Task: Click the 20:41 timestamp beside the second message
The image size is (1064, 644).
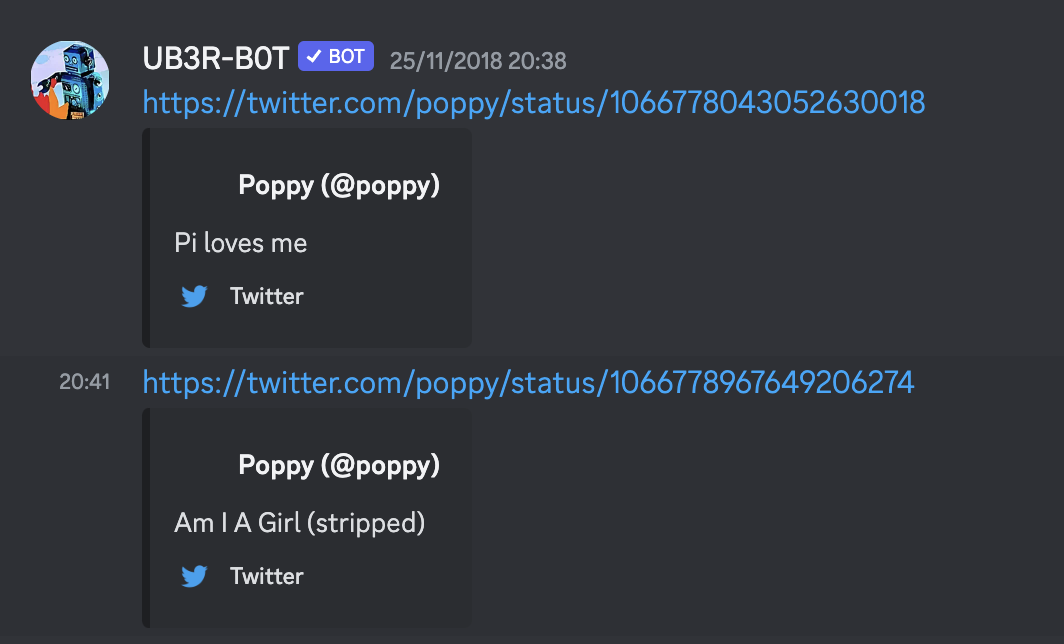Action: point(84,381)
